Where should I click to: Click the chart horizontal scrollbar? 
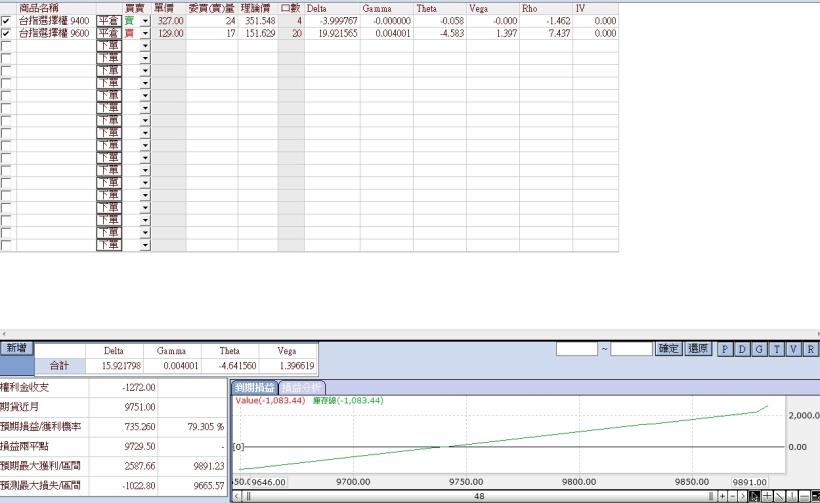(478, 496)
